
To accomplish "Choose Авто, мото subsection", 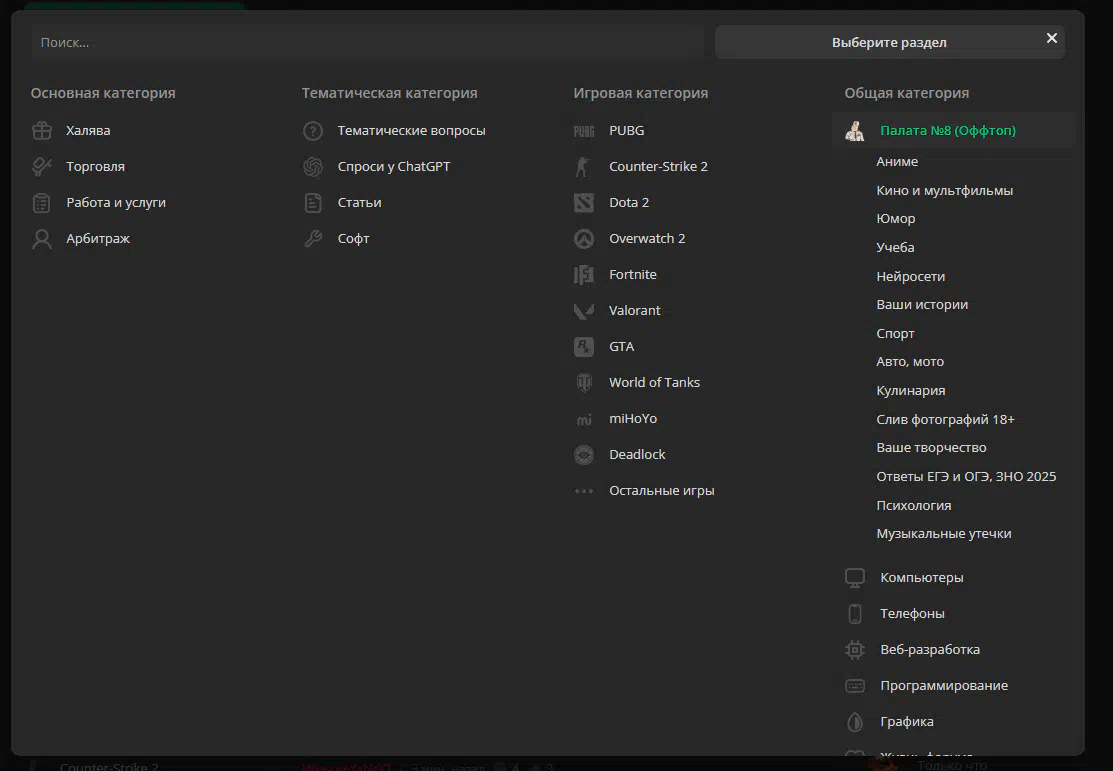I will pos(910,362).
